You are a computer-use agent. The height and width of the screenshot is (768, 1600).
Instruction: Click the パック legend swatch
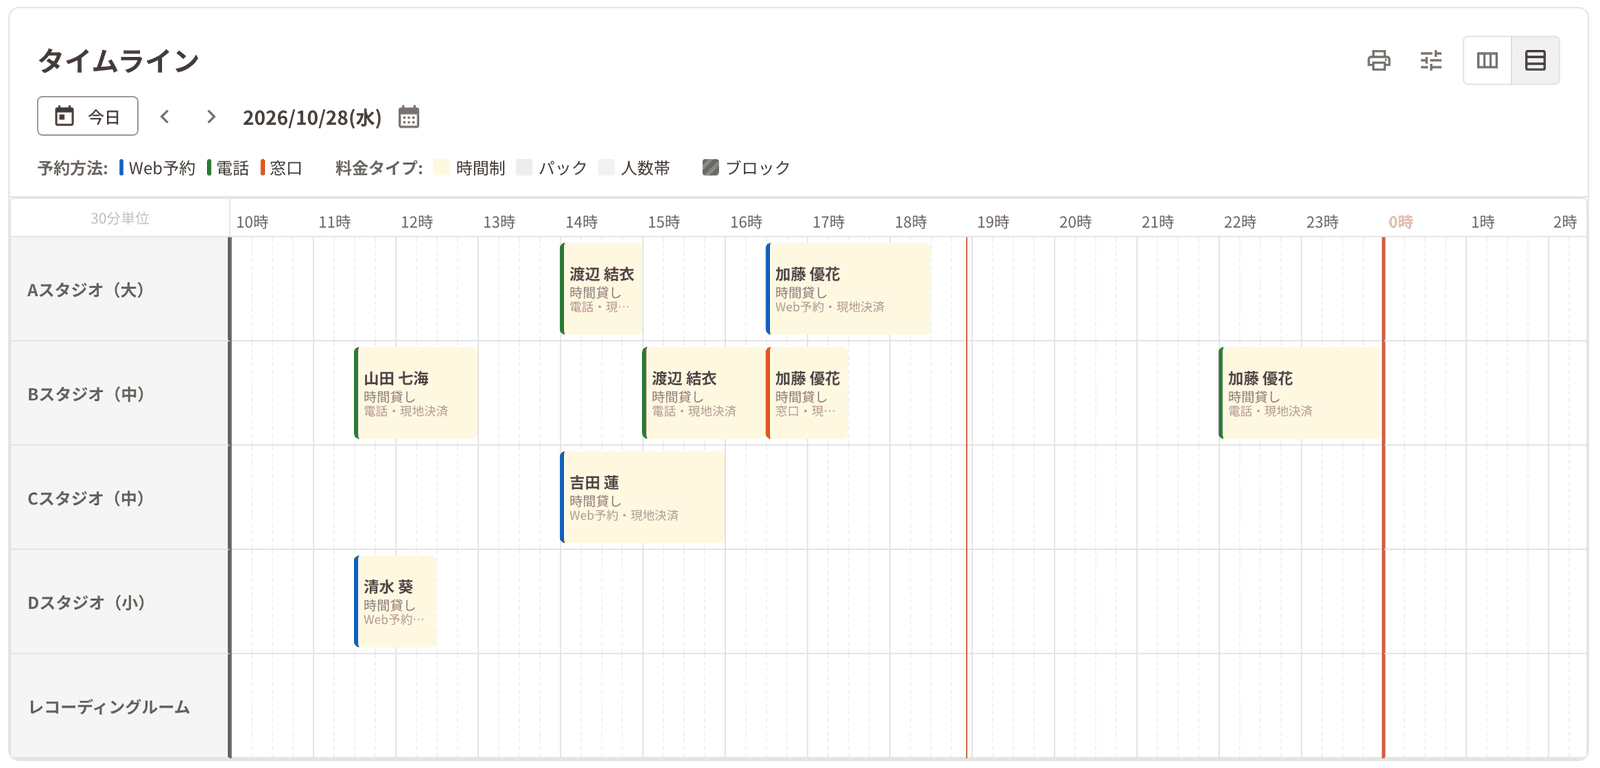coord(525,168)
